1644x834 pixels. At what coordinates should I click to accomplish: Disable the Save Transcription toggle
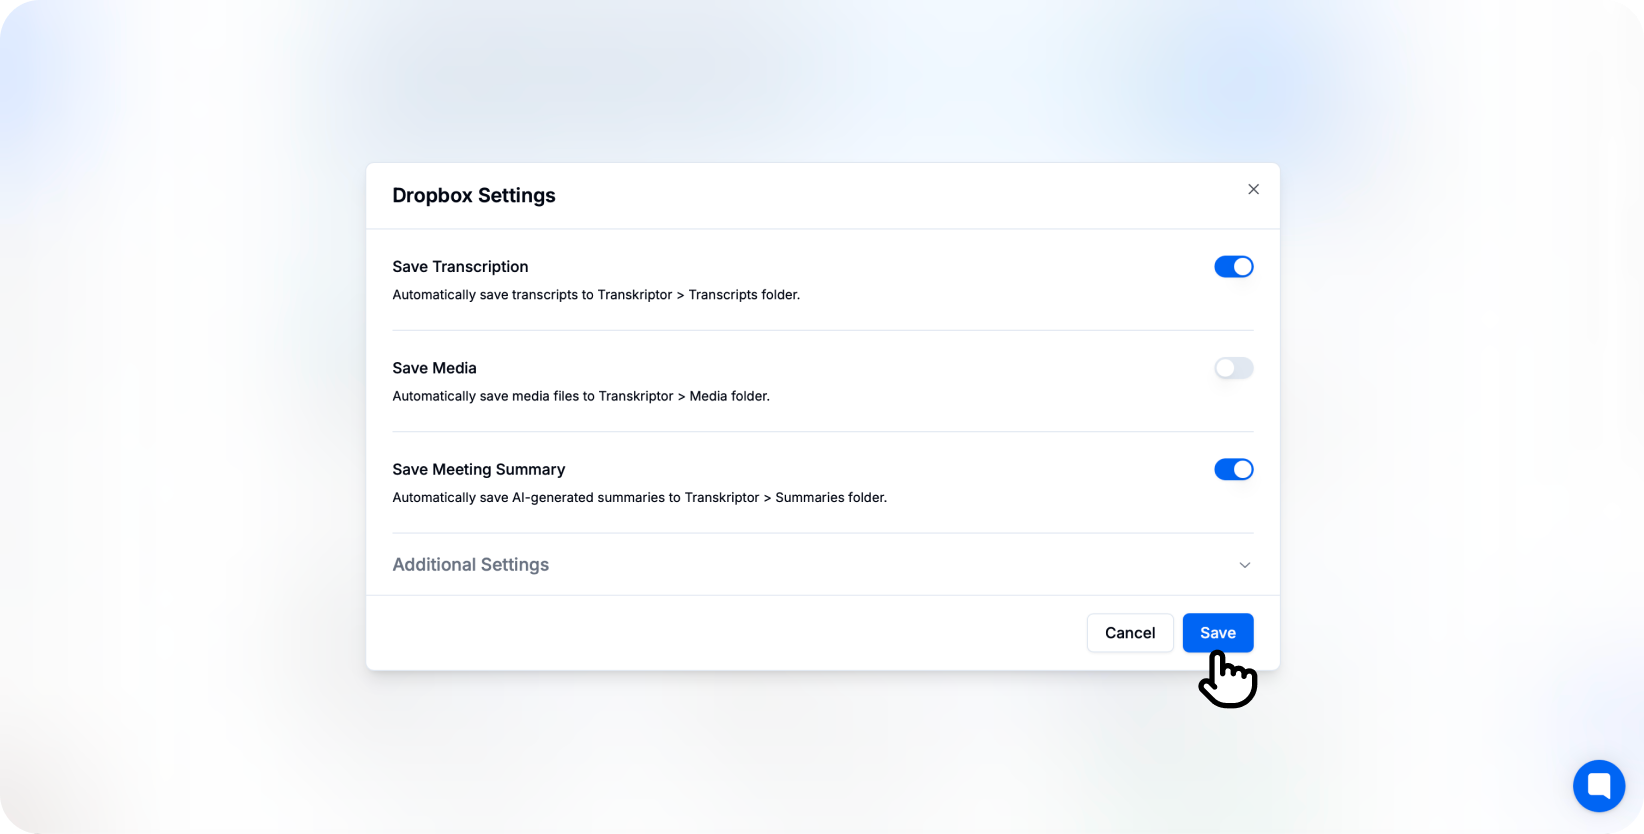(x=1234, y=266)
